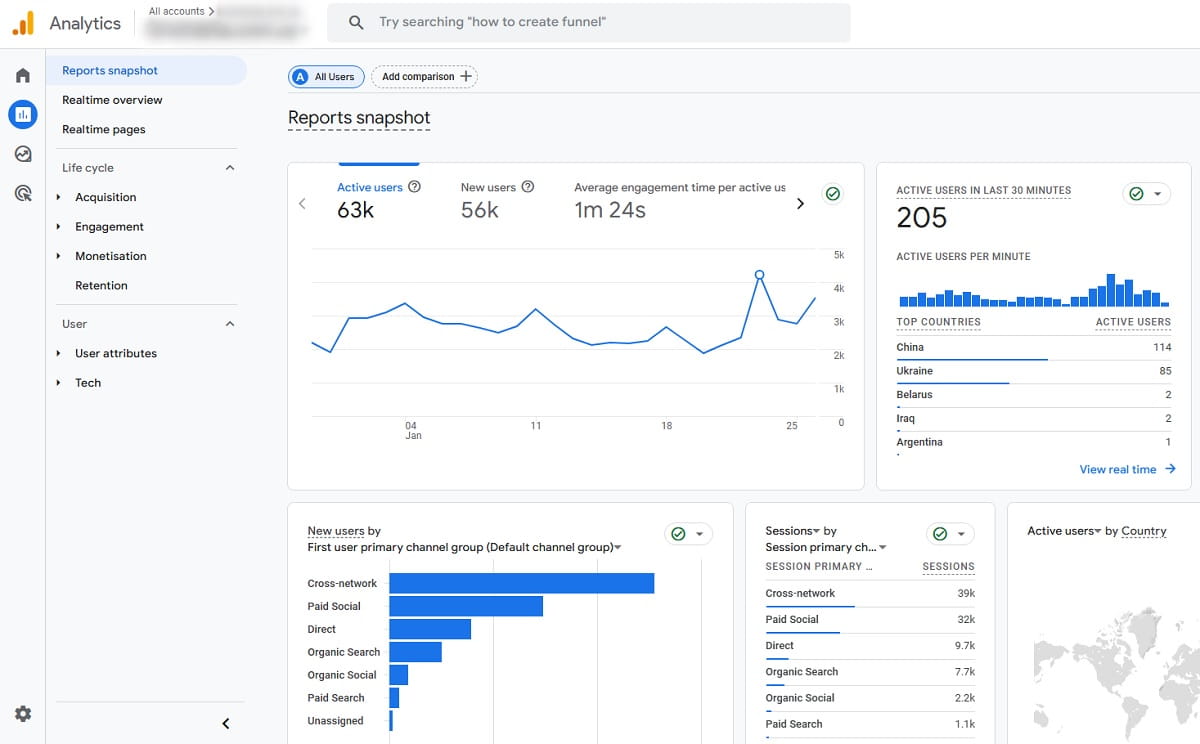This screenshot has width=1200, height=744.
Task: Collapse the Life cycle section
Action: [x=229, y=167]
